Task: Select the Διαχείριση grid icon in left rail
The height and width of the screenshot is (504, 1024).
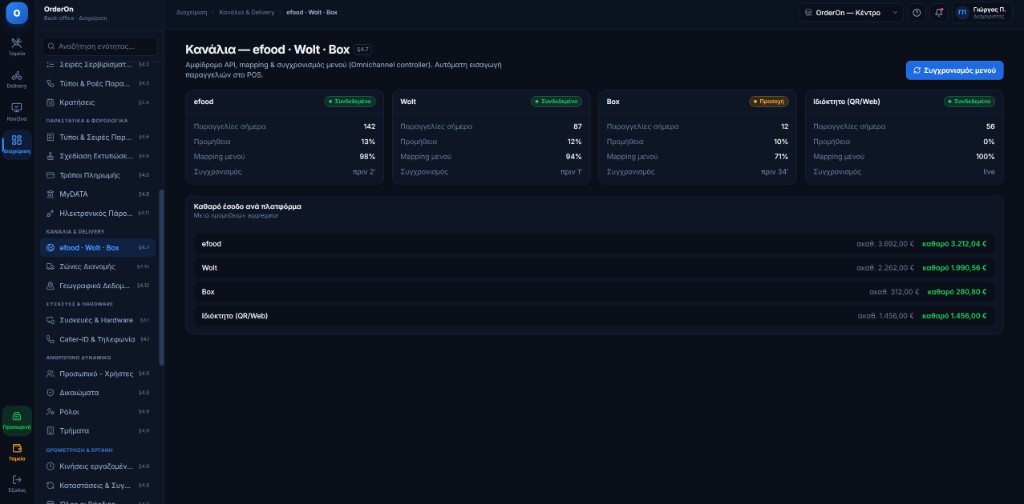Action: 17,140
